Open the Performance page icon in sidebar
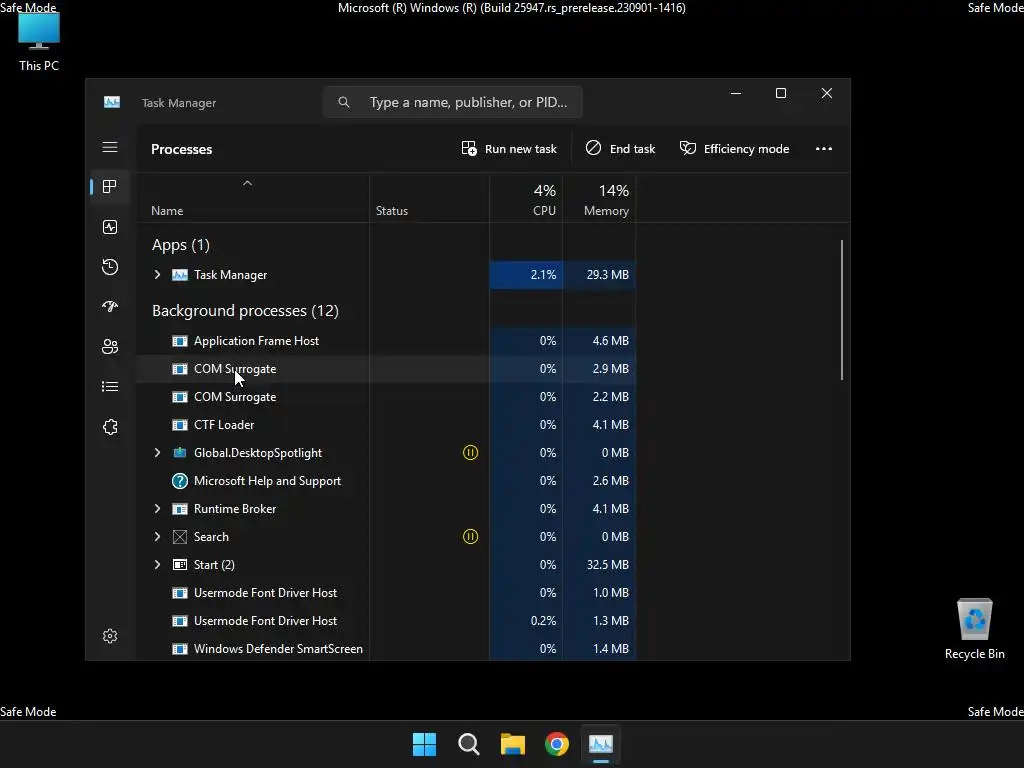Viewport: 1024px width, 768px height. coord(110,227)
